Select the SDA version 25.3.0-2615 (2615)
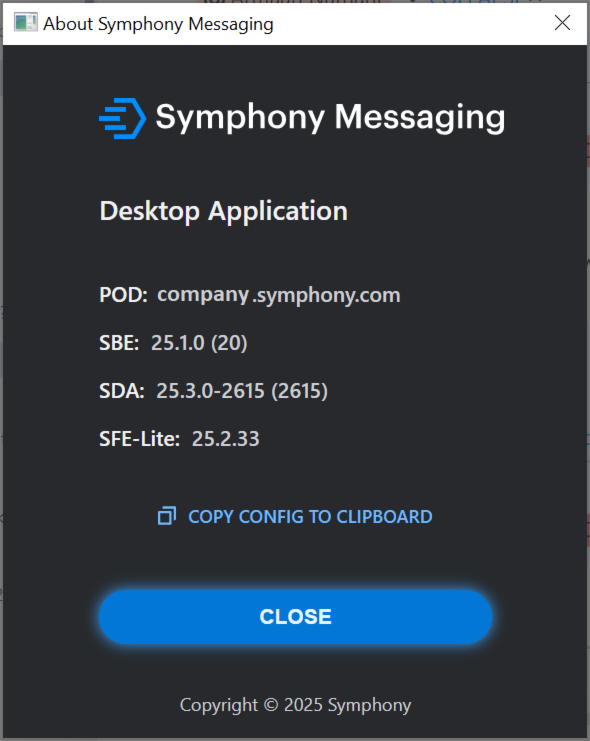 pos(242,391)
